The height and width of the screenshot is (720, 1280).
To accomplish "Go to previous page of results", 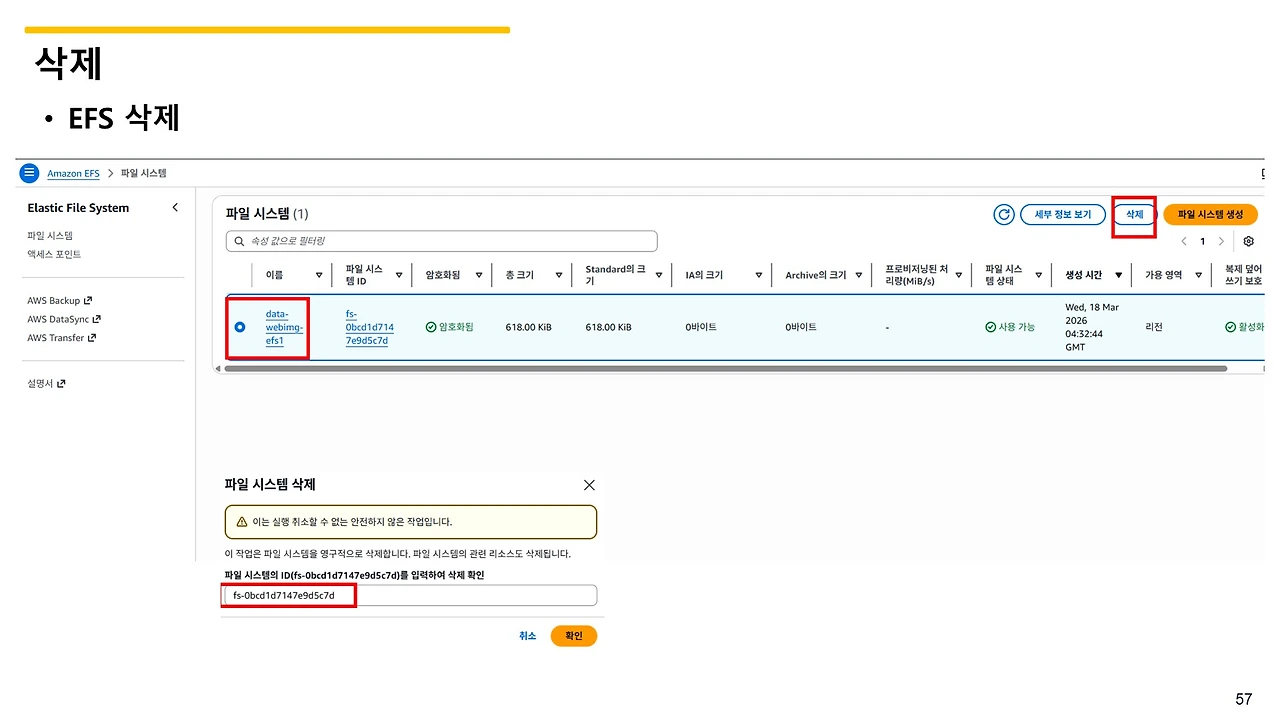I will (x=1184, y=241).
